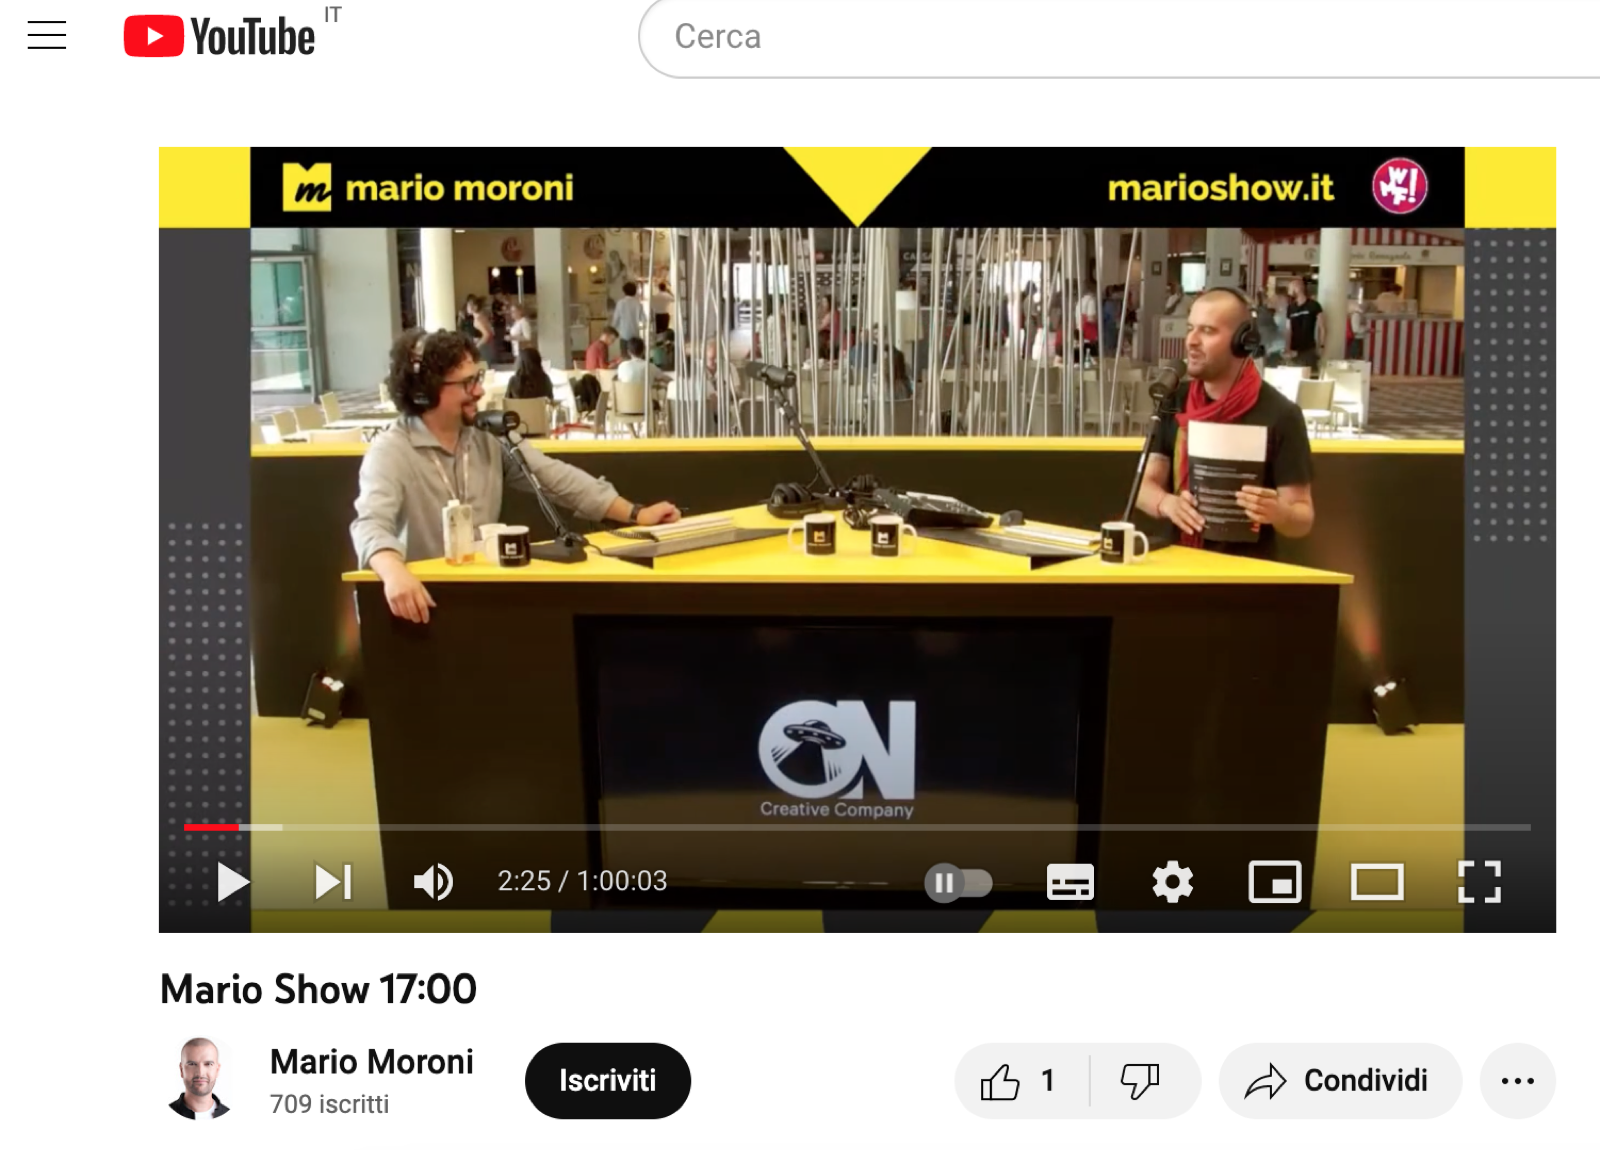Viewport: 1600px width, 1150px height.
Task: Click the video title Mario Show 17:00
Action: [x=319, y=989]
